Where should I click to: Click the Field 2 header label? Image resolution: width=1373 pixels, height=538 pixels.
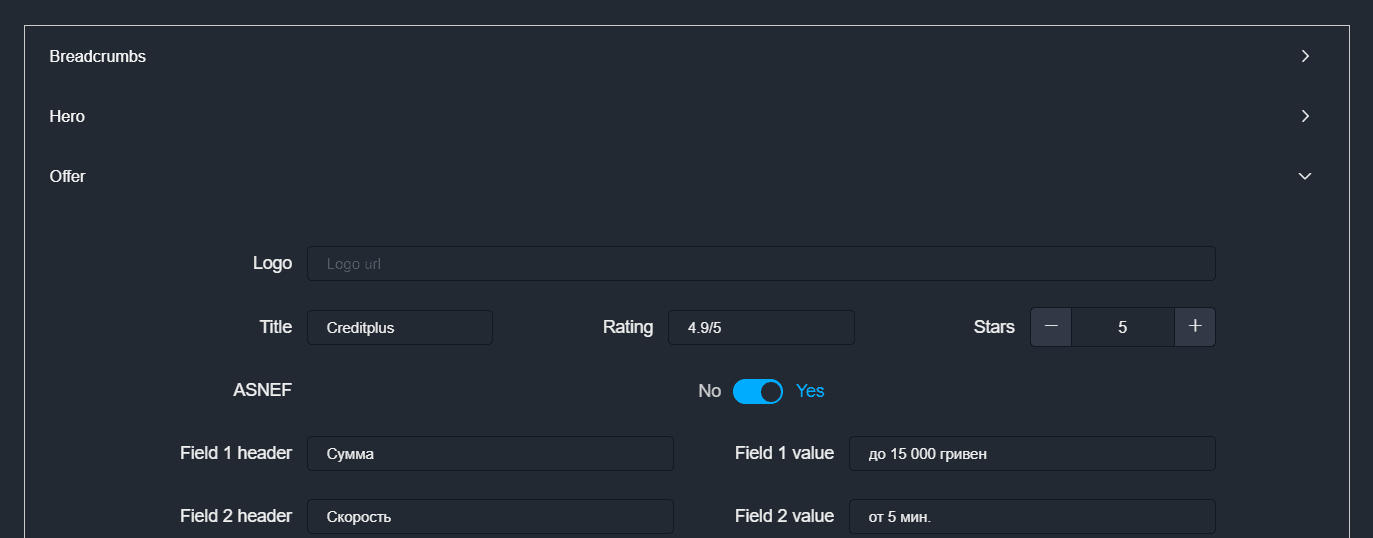(x=236, y=516)
